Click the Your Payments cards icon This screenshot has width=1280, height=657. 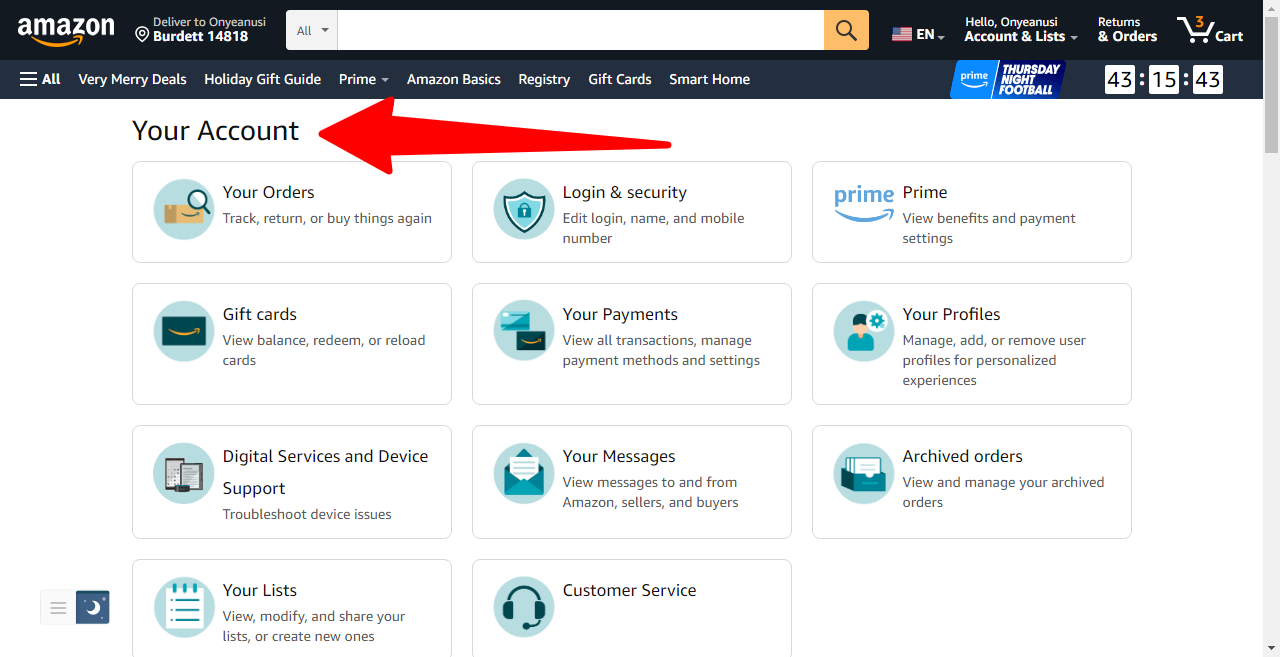(524, 331)
